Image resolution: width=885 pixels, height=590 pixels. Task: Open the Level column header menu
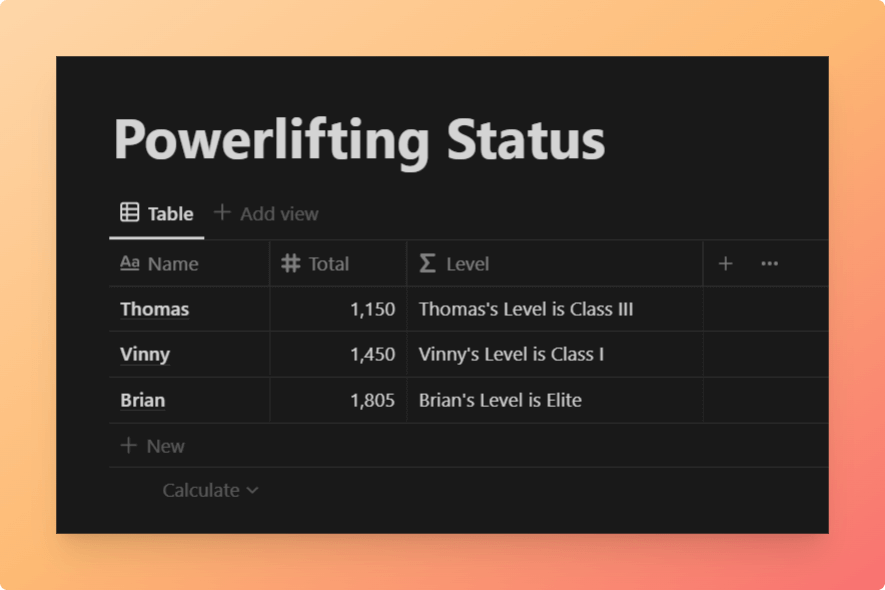pos(555,263)
